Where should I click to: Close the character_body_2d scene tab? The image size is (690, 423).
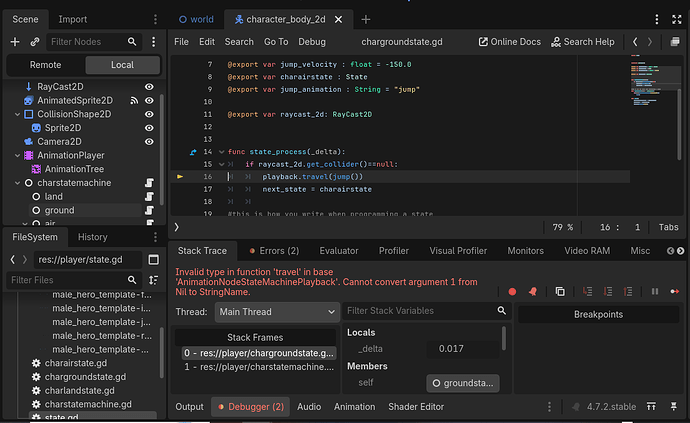[x=338, y=19]
